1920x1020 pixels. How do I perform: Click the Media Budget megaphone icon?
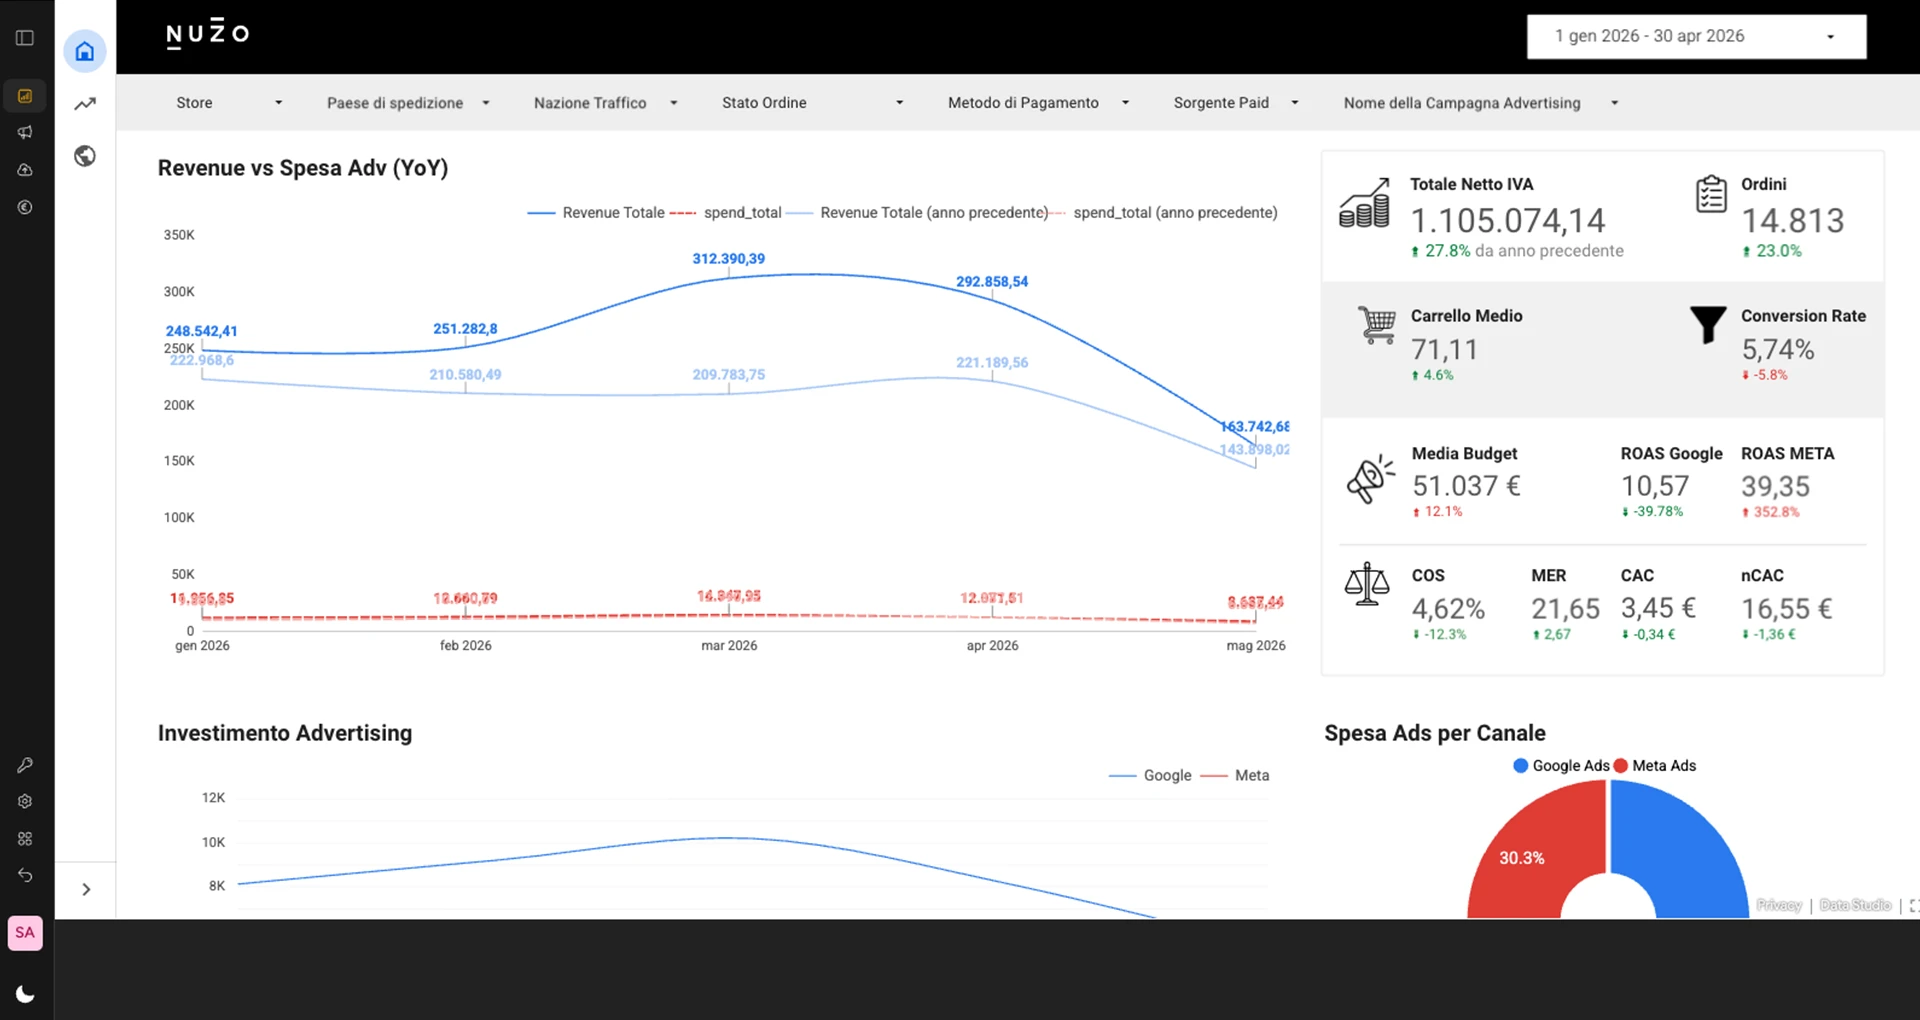(1370, 478)
